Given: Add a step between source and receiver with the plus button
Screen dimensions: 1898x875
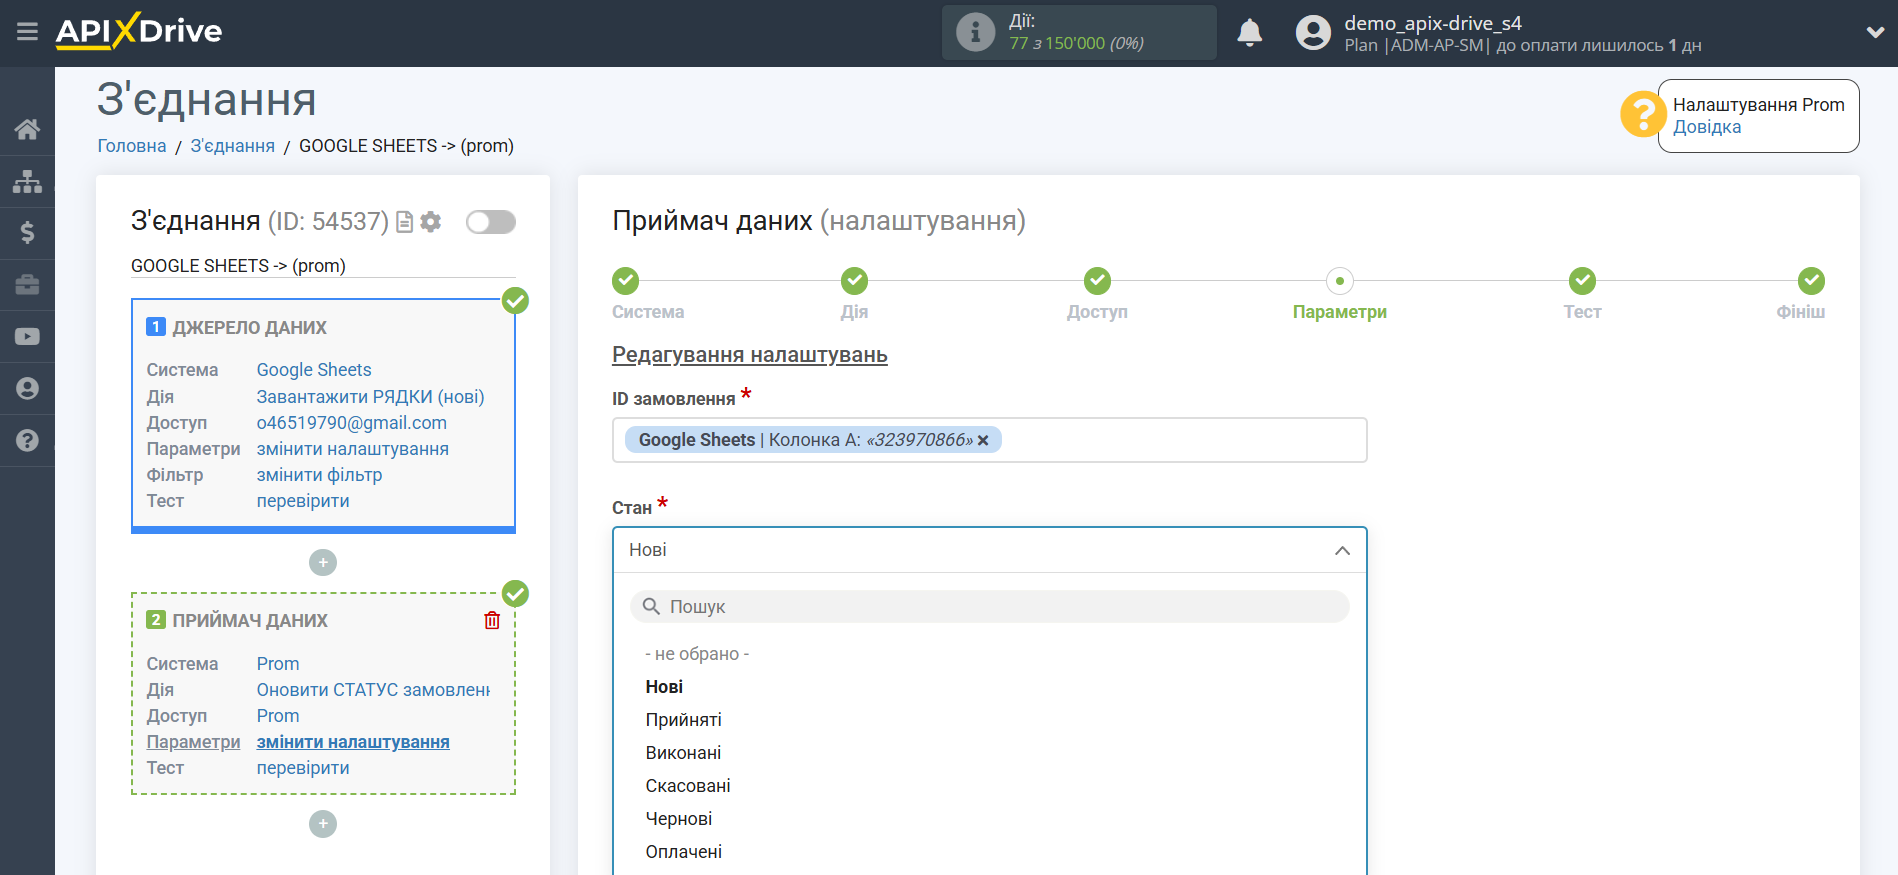Looking at the screenshot, I should [x=323, y=563].
